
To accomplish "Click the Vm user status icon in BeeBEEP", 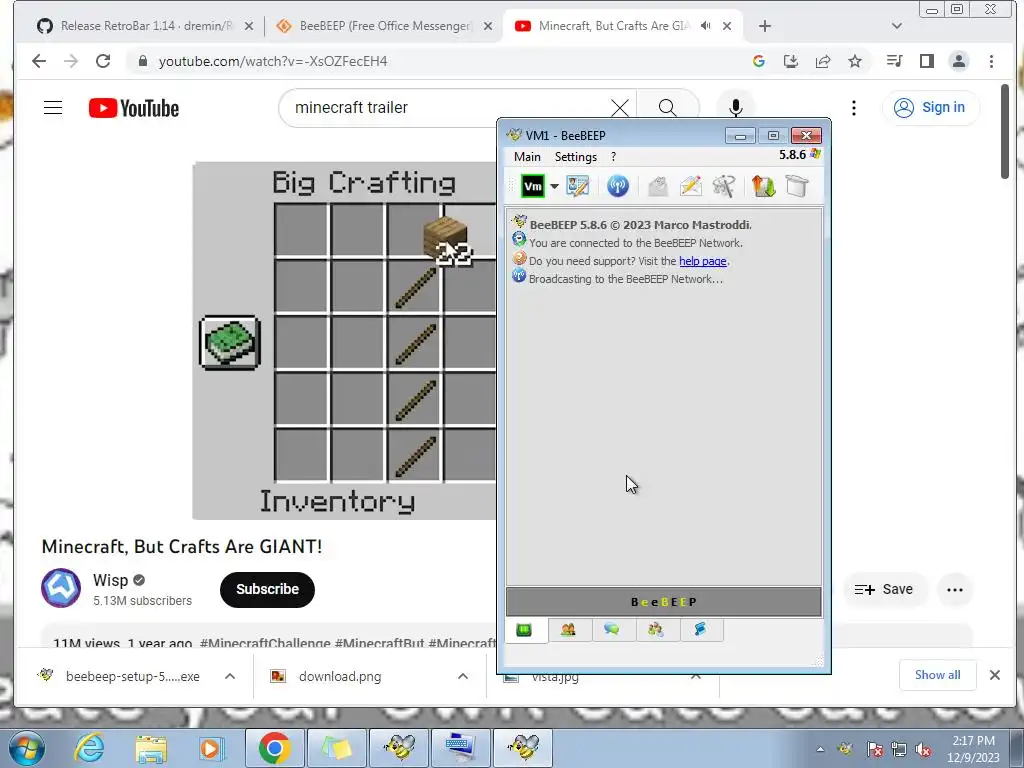I will [x=533, y=187].
